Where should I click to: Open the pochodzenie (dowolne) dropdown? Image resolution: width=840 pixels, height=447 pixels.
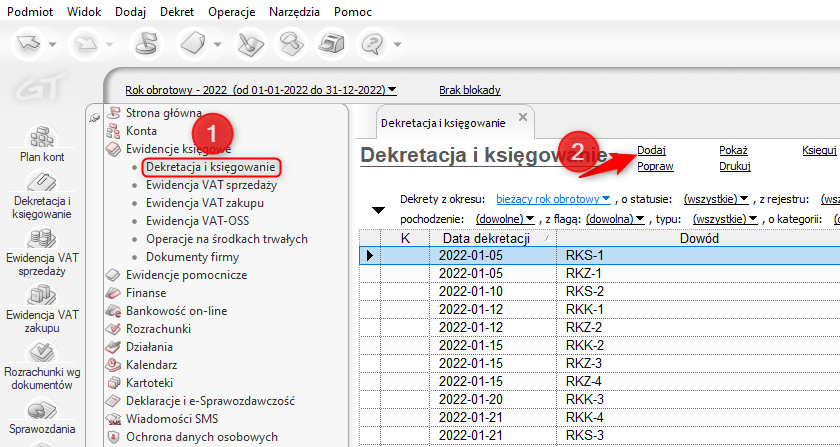coord(505,219)
